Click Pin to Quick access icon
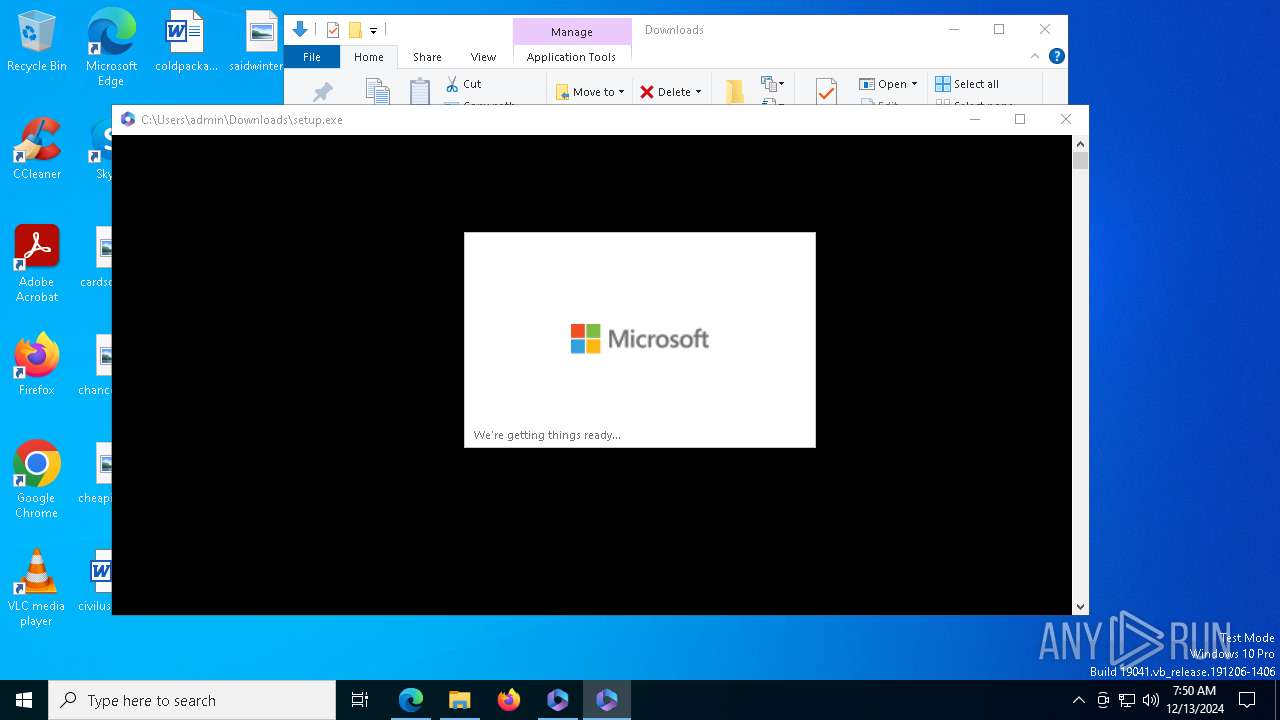 coord(322,93)
